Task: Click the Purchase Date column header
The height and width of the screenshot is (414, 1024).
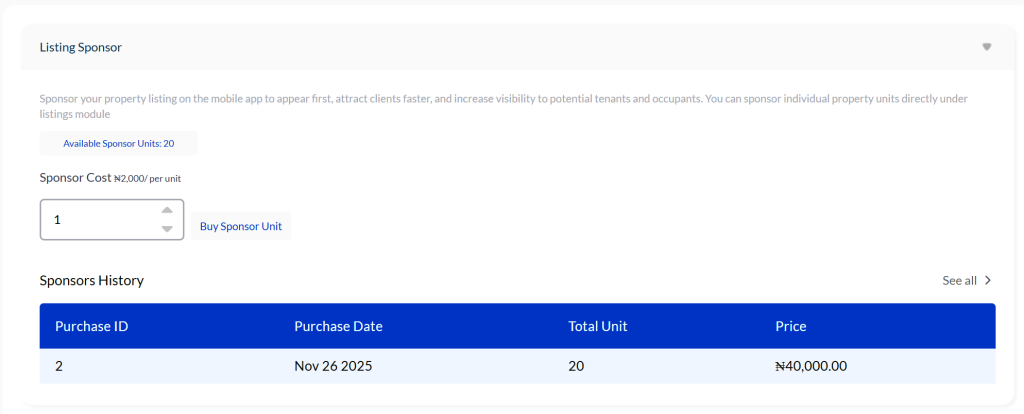Action: pyautogui.click(x=338, y=326)
